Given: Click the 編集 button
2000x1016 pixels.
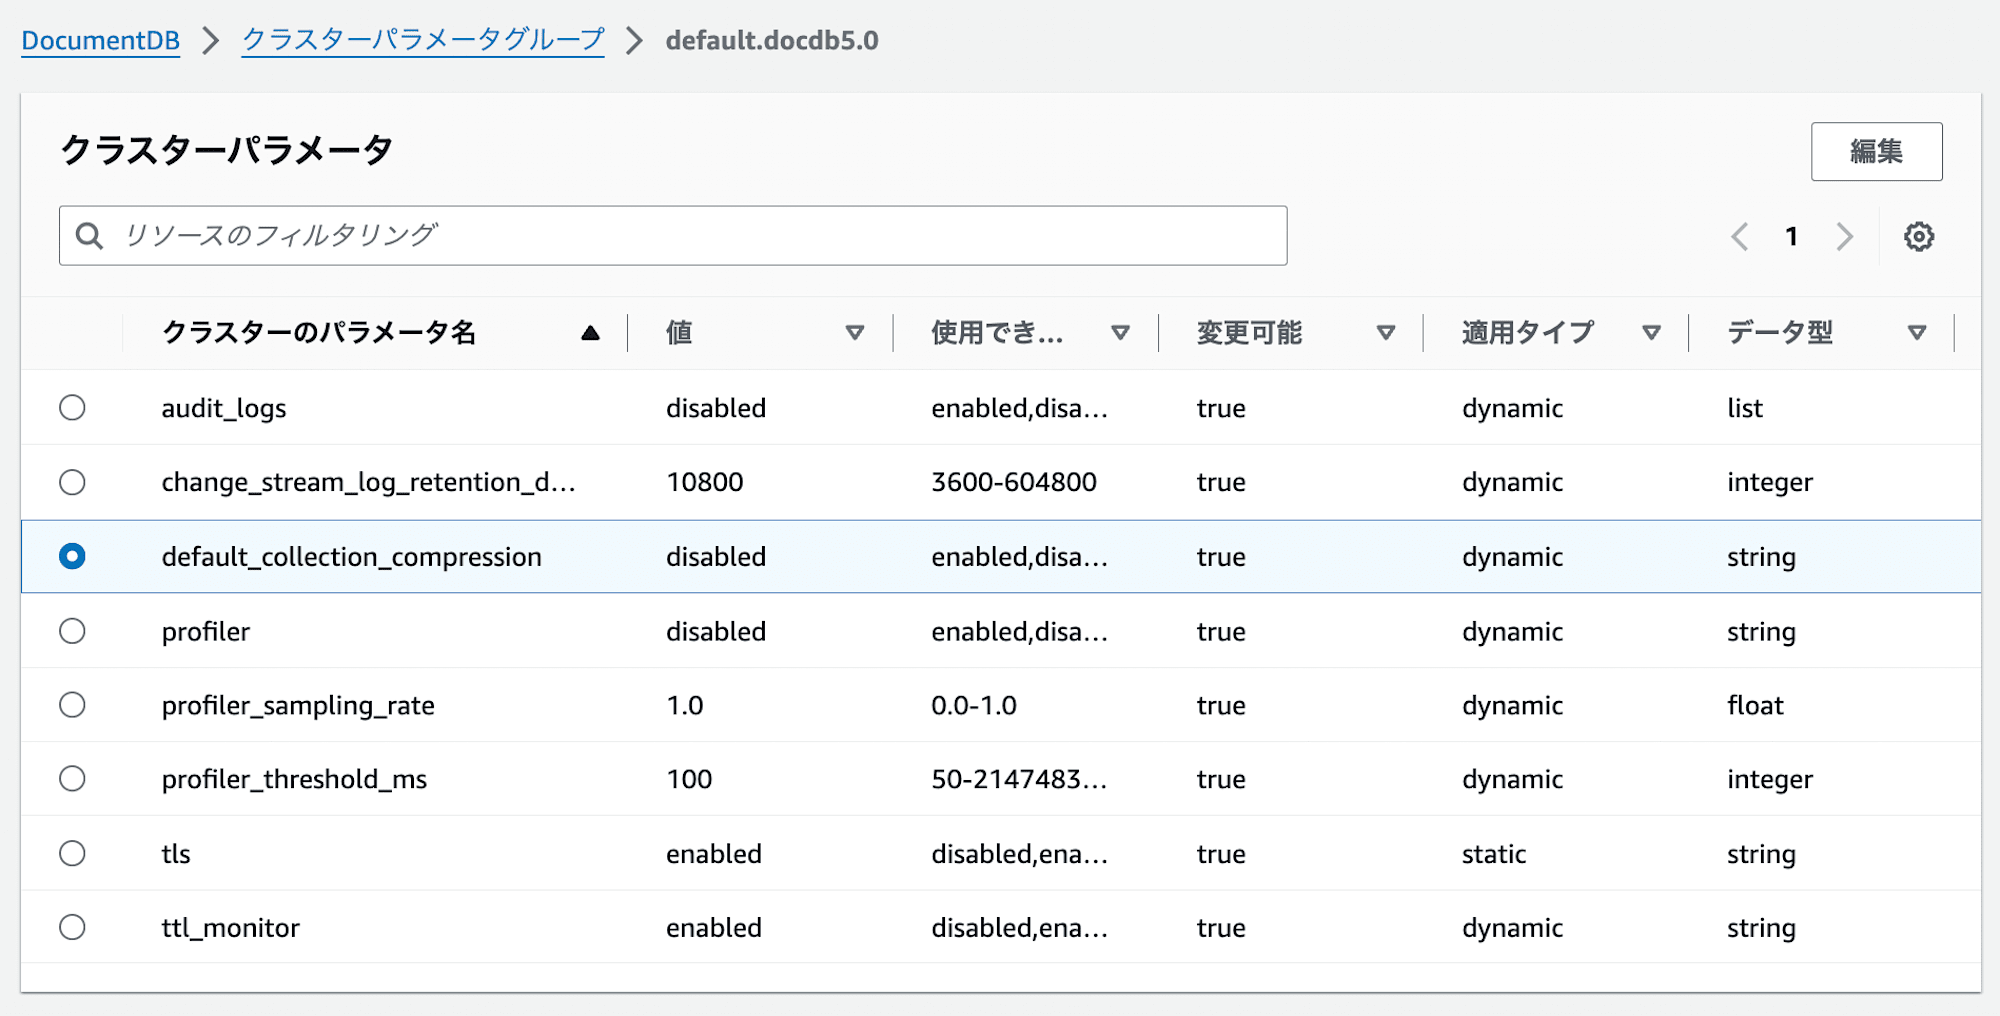Looking at the screenshot, I should coord(1876,151).
